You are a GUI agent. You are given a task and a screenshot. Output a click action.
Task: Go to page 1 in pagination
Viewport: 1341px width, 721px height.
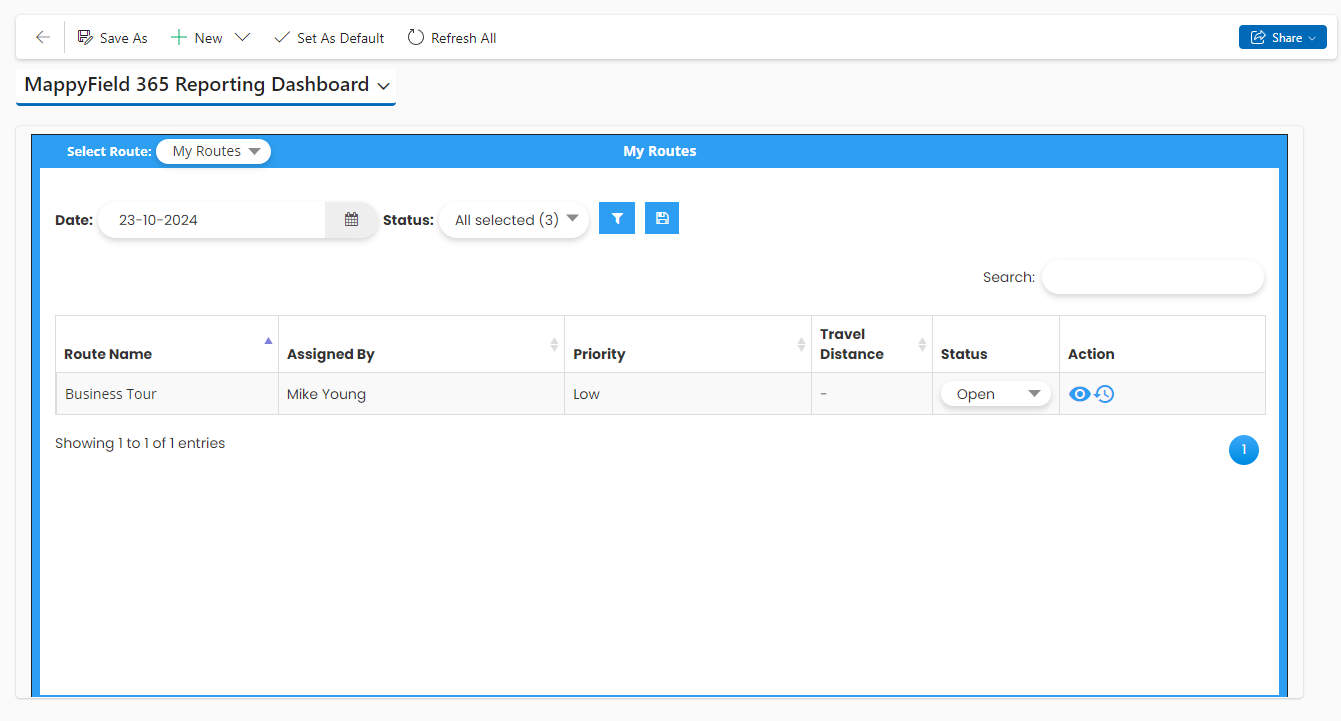(x=1244, y=450)
